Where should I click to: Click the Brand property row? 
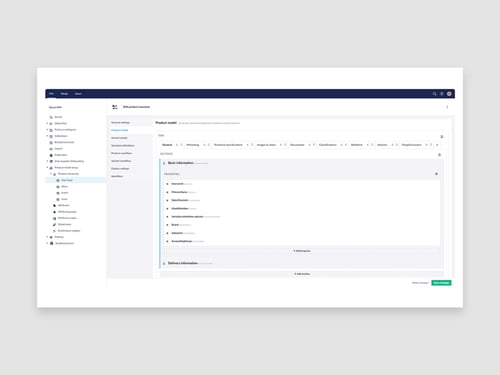tap(302, 225)
